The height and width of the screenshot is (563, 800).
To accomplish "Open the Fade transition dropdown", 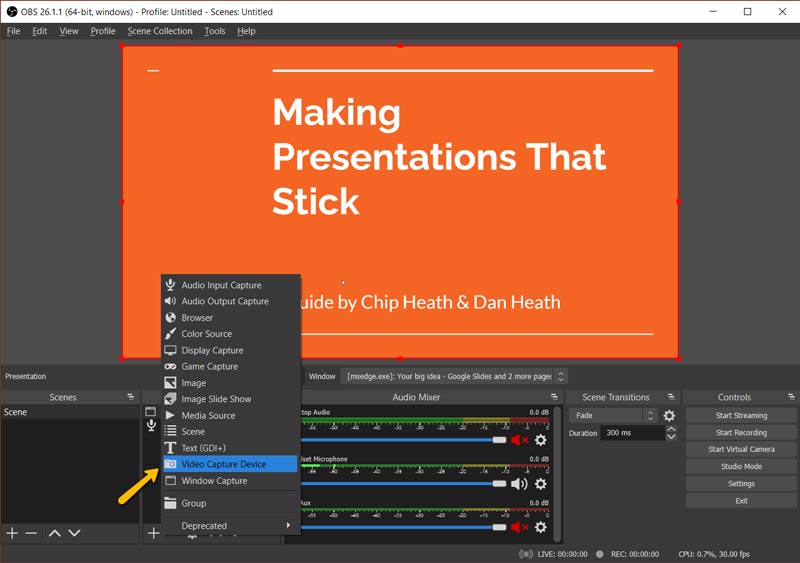I will (613, 415).
